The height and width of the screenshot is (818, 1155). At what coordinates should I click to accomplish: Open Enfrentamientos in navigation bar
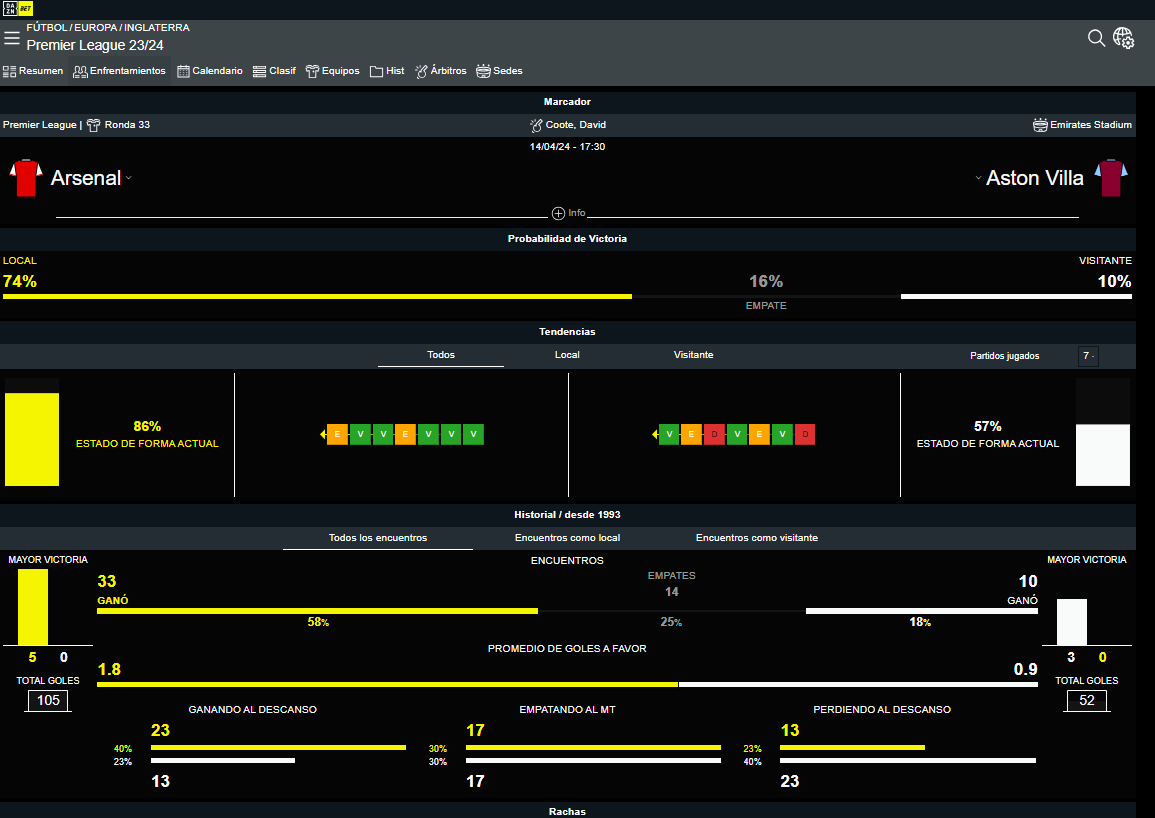coord(119,71)
